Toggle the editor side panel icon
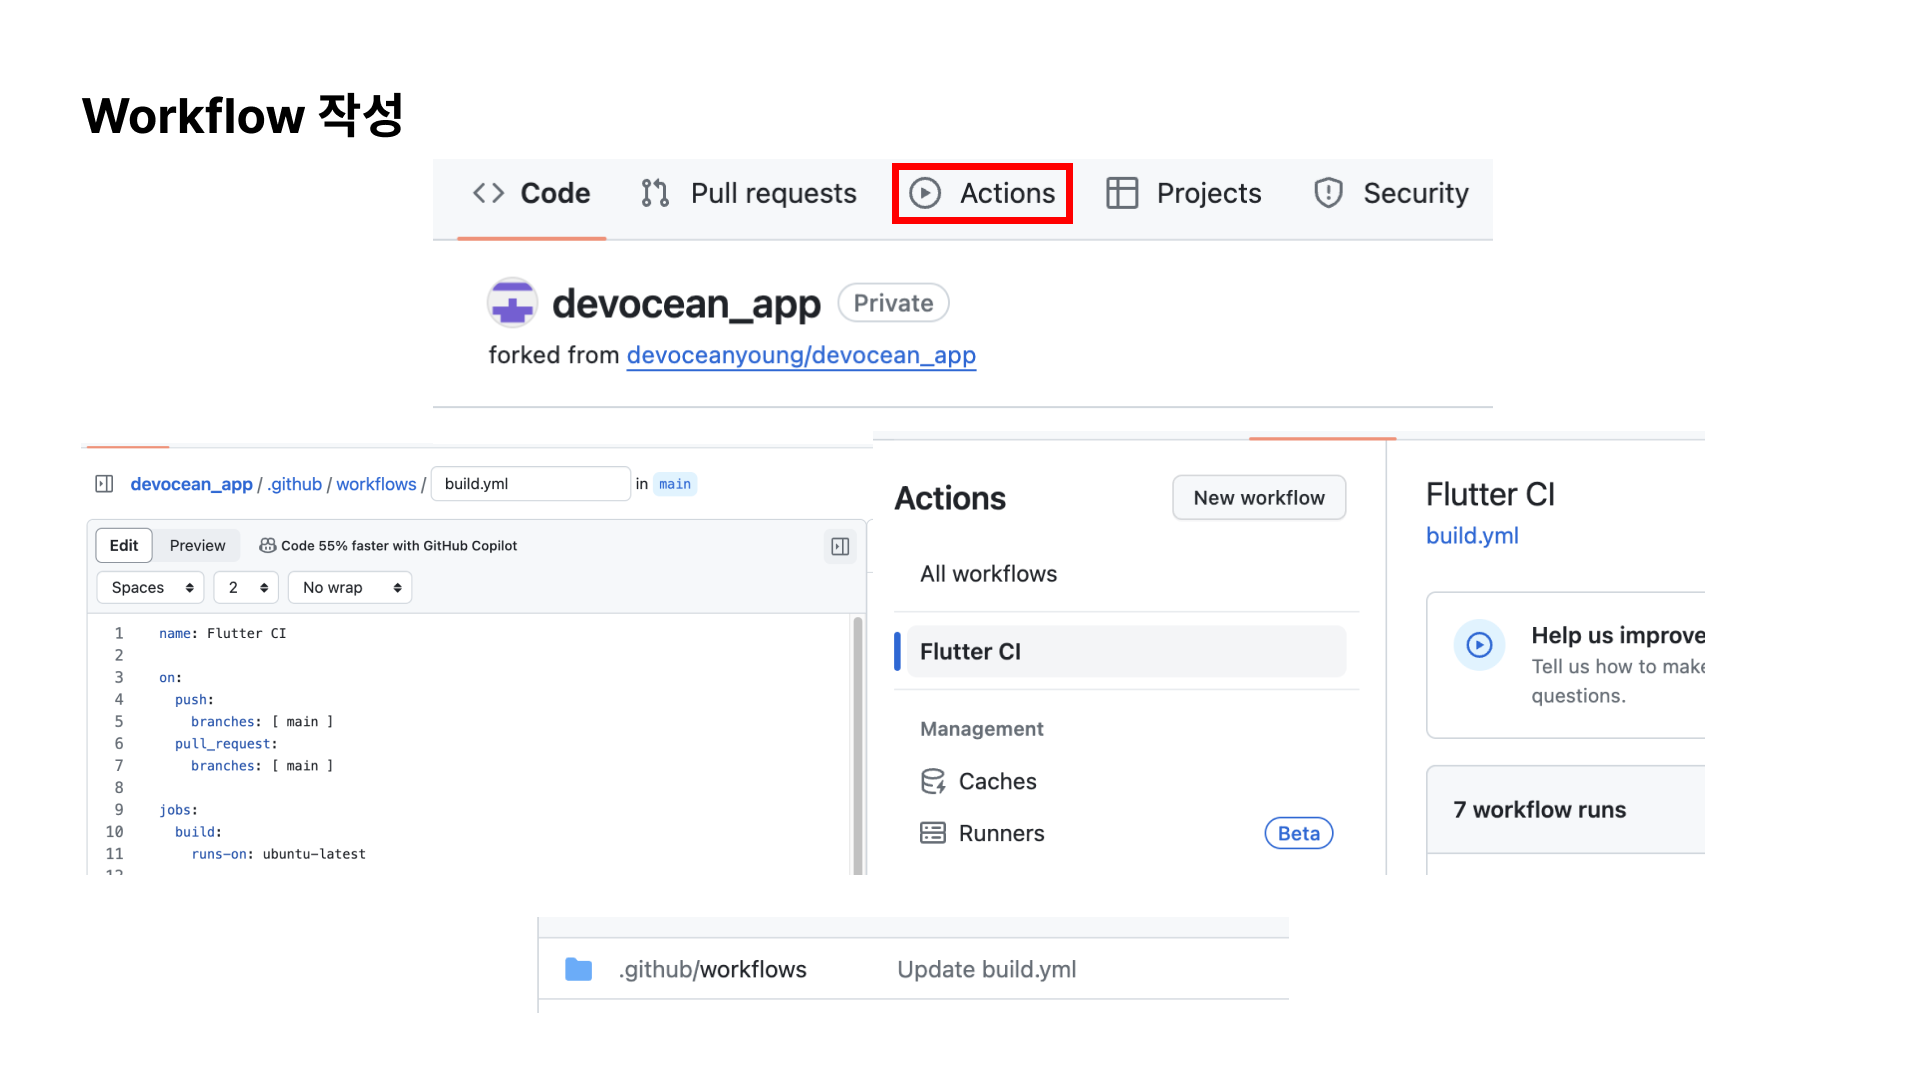The image size is (1920, 1080). coord(840,546)
